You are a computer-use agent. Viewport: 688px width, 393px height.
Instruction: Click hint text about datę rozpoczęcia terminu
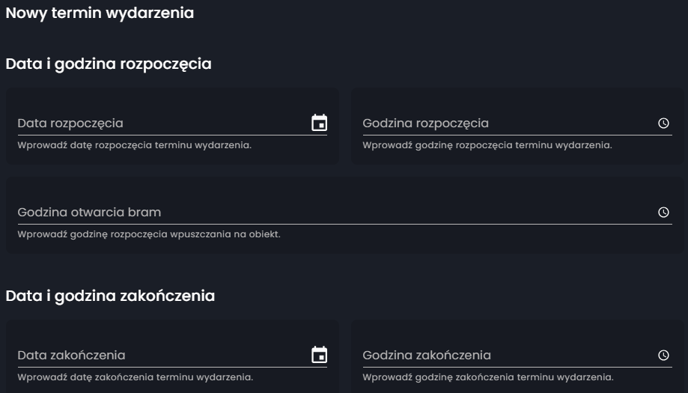(x=134, y=145)
